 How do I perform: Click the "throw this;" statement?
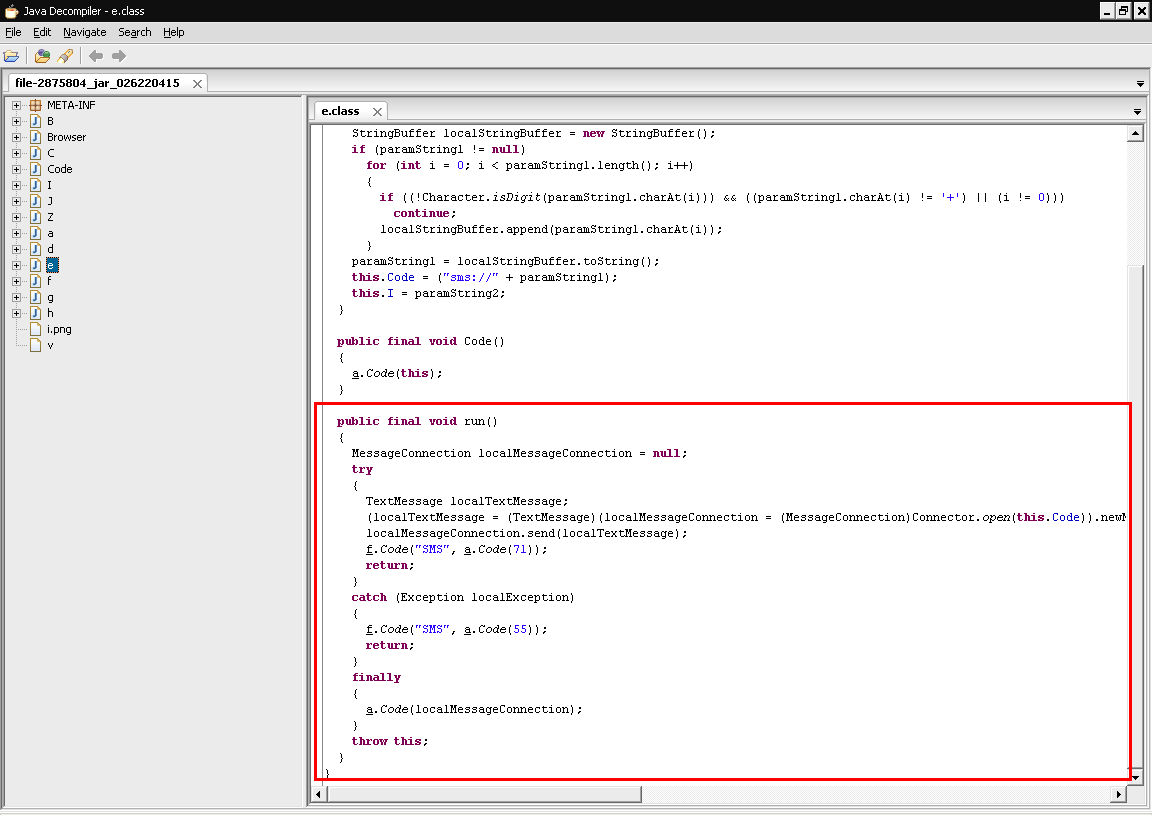pyautogui.click(x=389, y=741)
